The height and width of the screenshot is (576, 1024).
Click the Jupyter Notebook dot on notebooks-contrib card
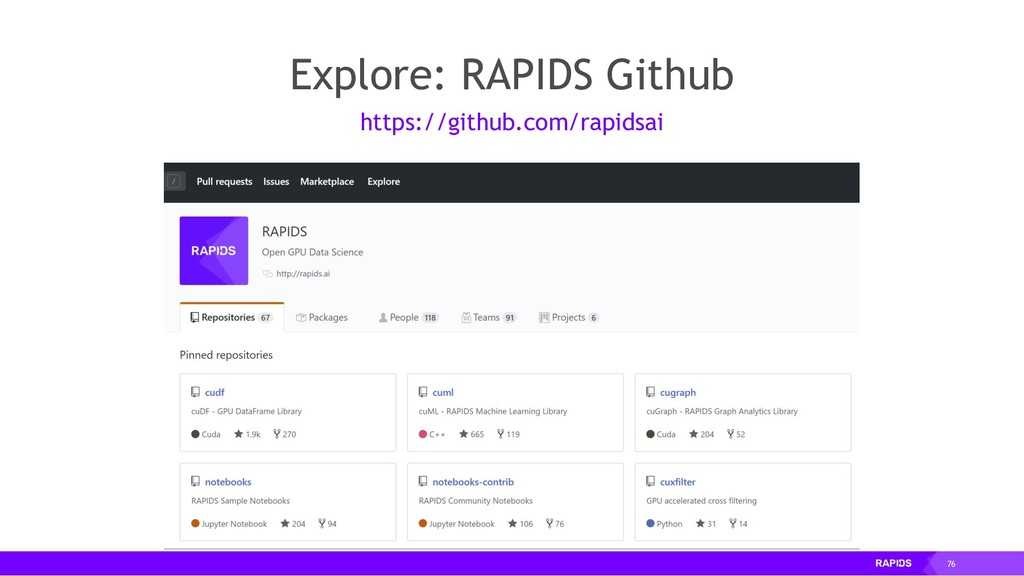pyautogui.click(x=423, y=523)
